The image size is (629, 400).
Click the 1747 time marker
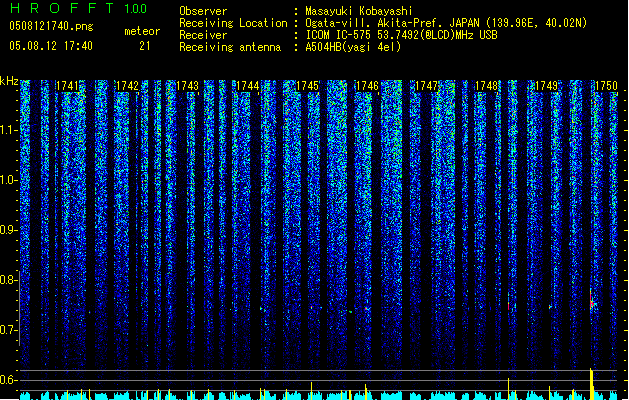coord(426,86)
